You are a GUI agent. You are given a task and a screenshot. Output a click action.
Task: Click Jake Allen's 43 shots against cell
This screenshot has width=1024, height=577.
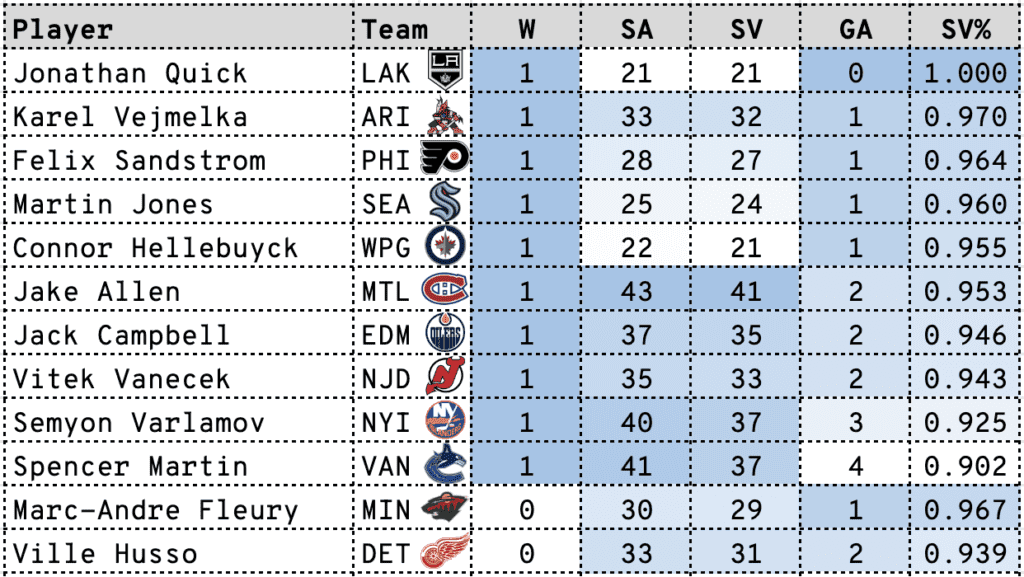(x=636, y=291)
